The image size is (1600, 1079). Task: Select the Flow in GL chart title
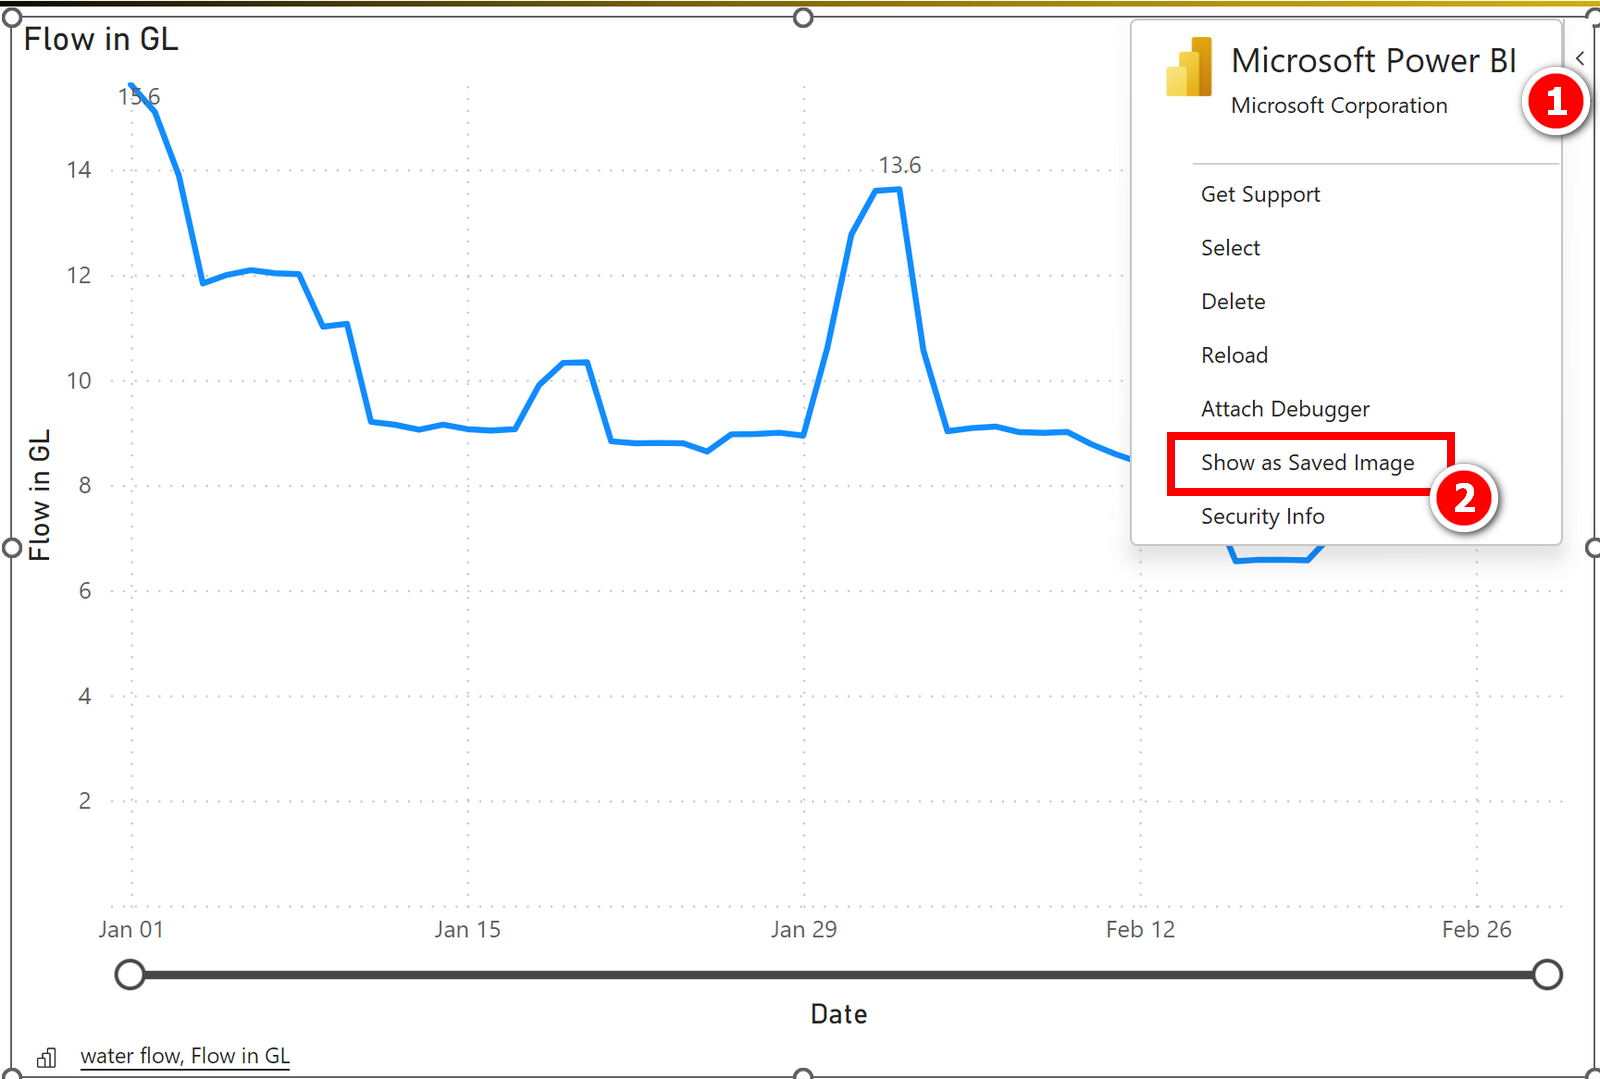pos(100,40)
